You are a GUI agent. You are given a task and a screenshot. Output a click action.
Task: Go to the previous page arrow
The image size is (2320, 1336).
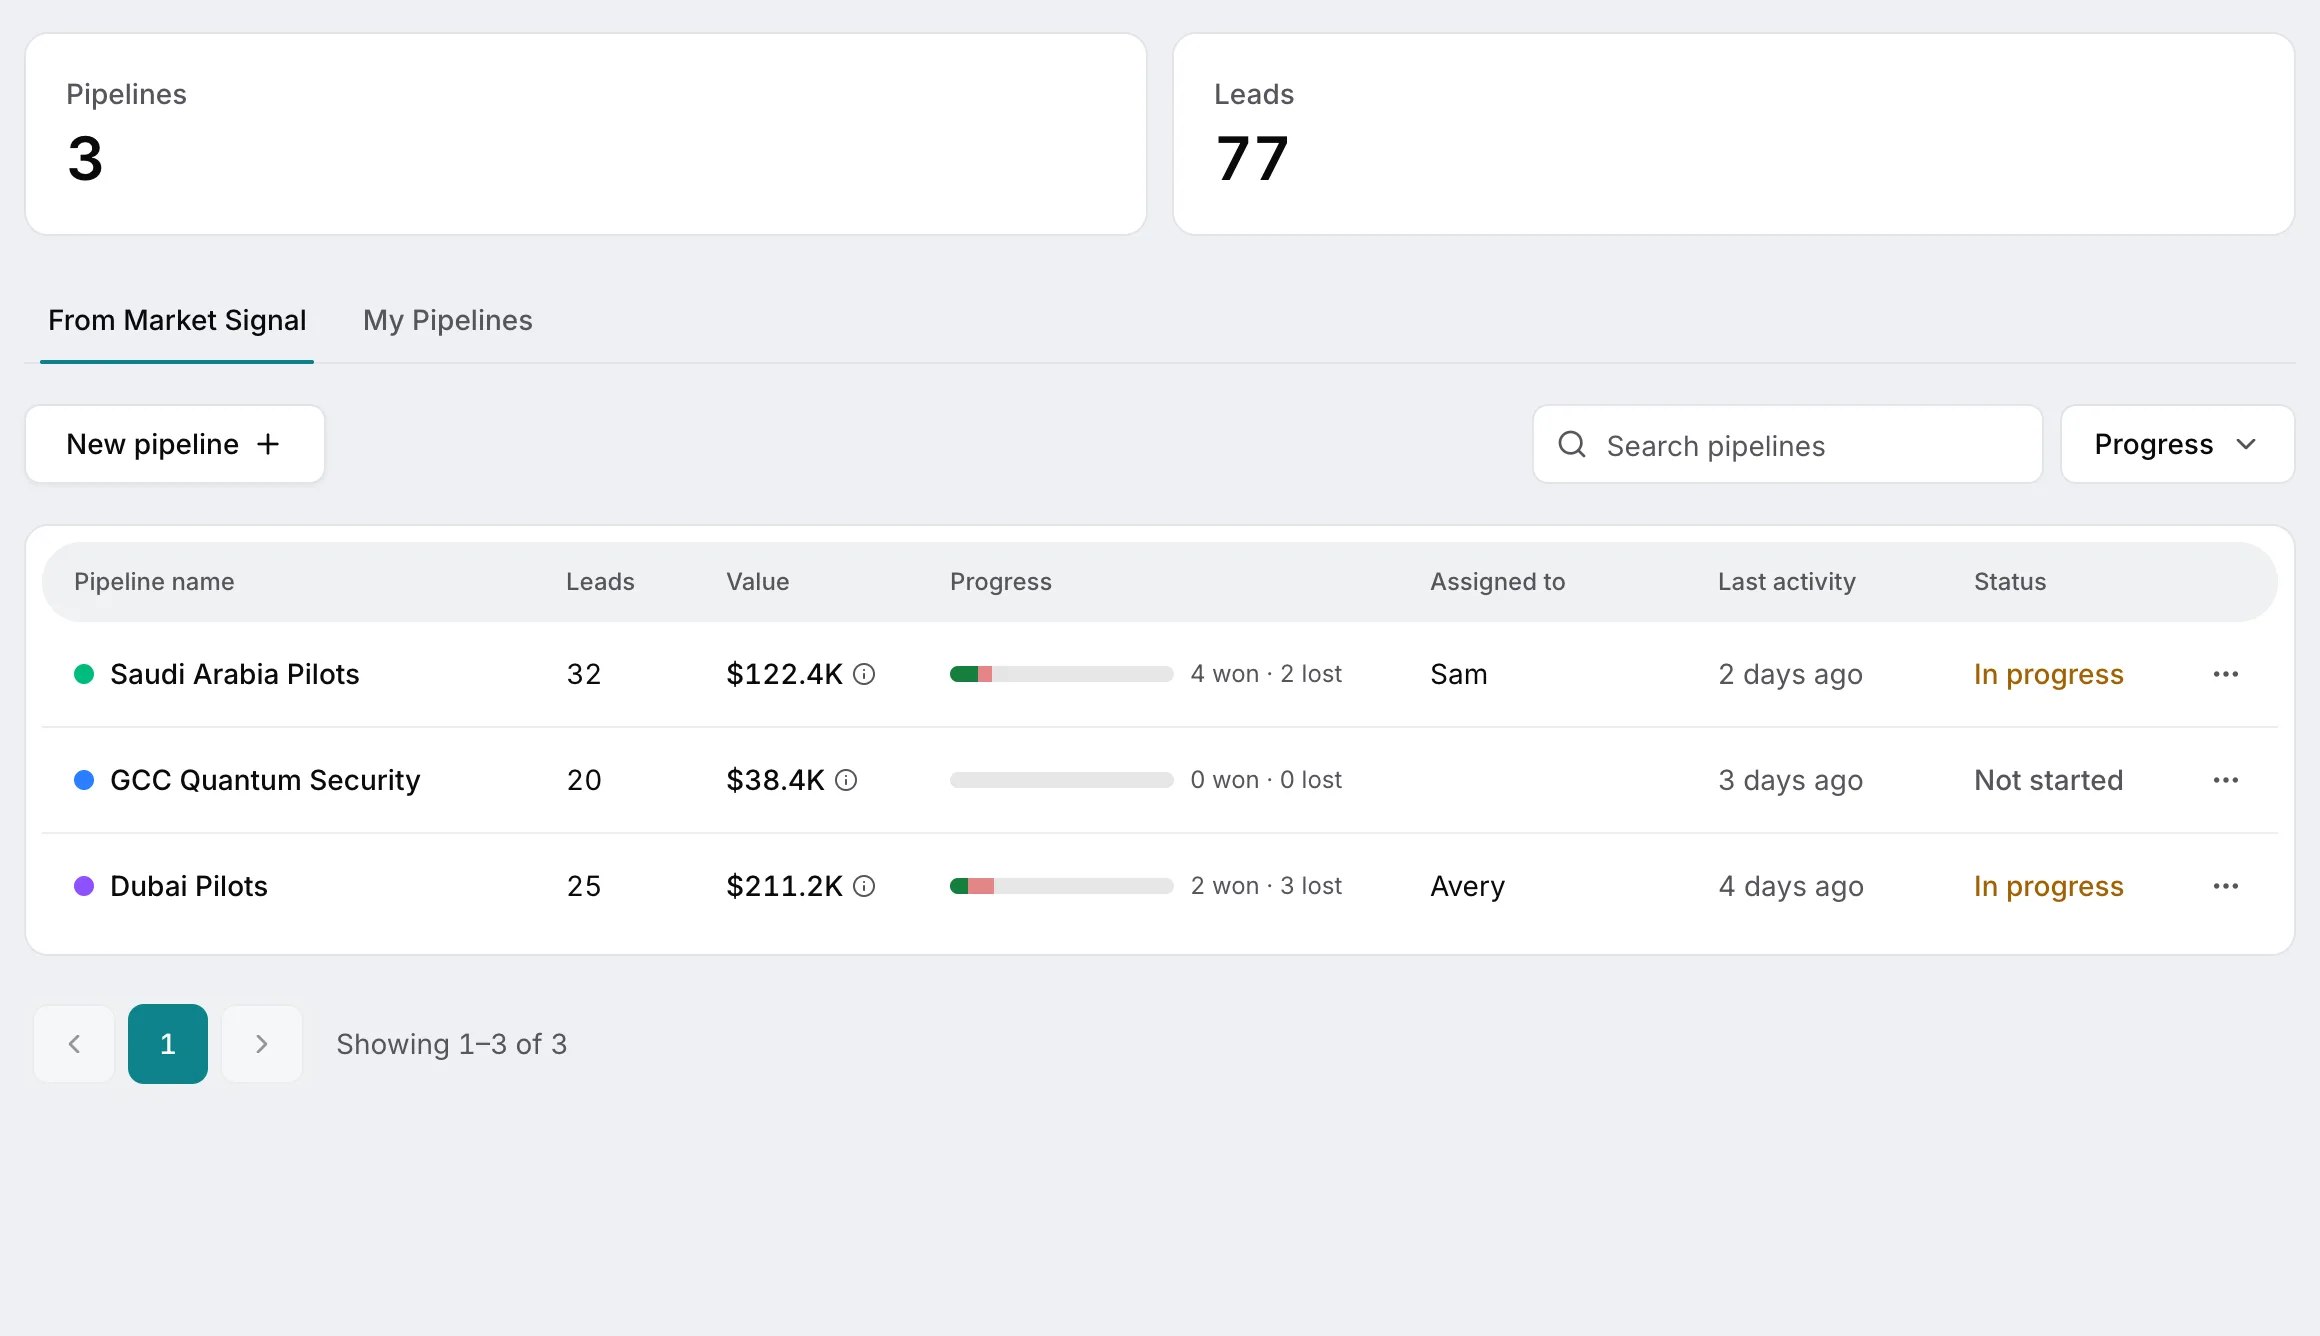coord(74,1044)
